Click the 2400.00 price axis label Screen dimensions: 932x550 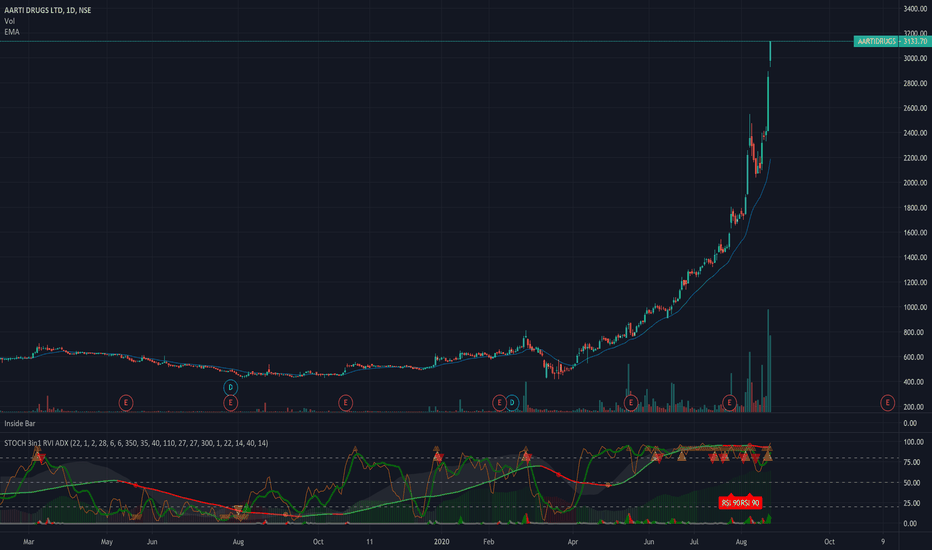915,133
